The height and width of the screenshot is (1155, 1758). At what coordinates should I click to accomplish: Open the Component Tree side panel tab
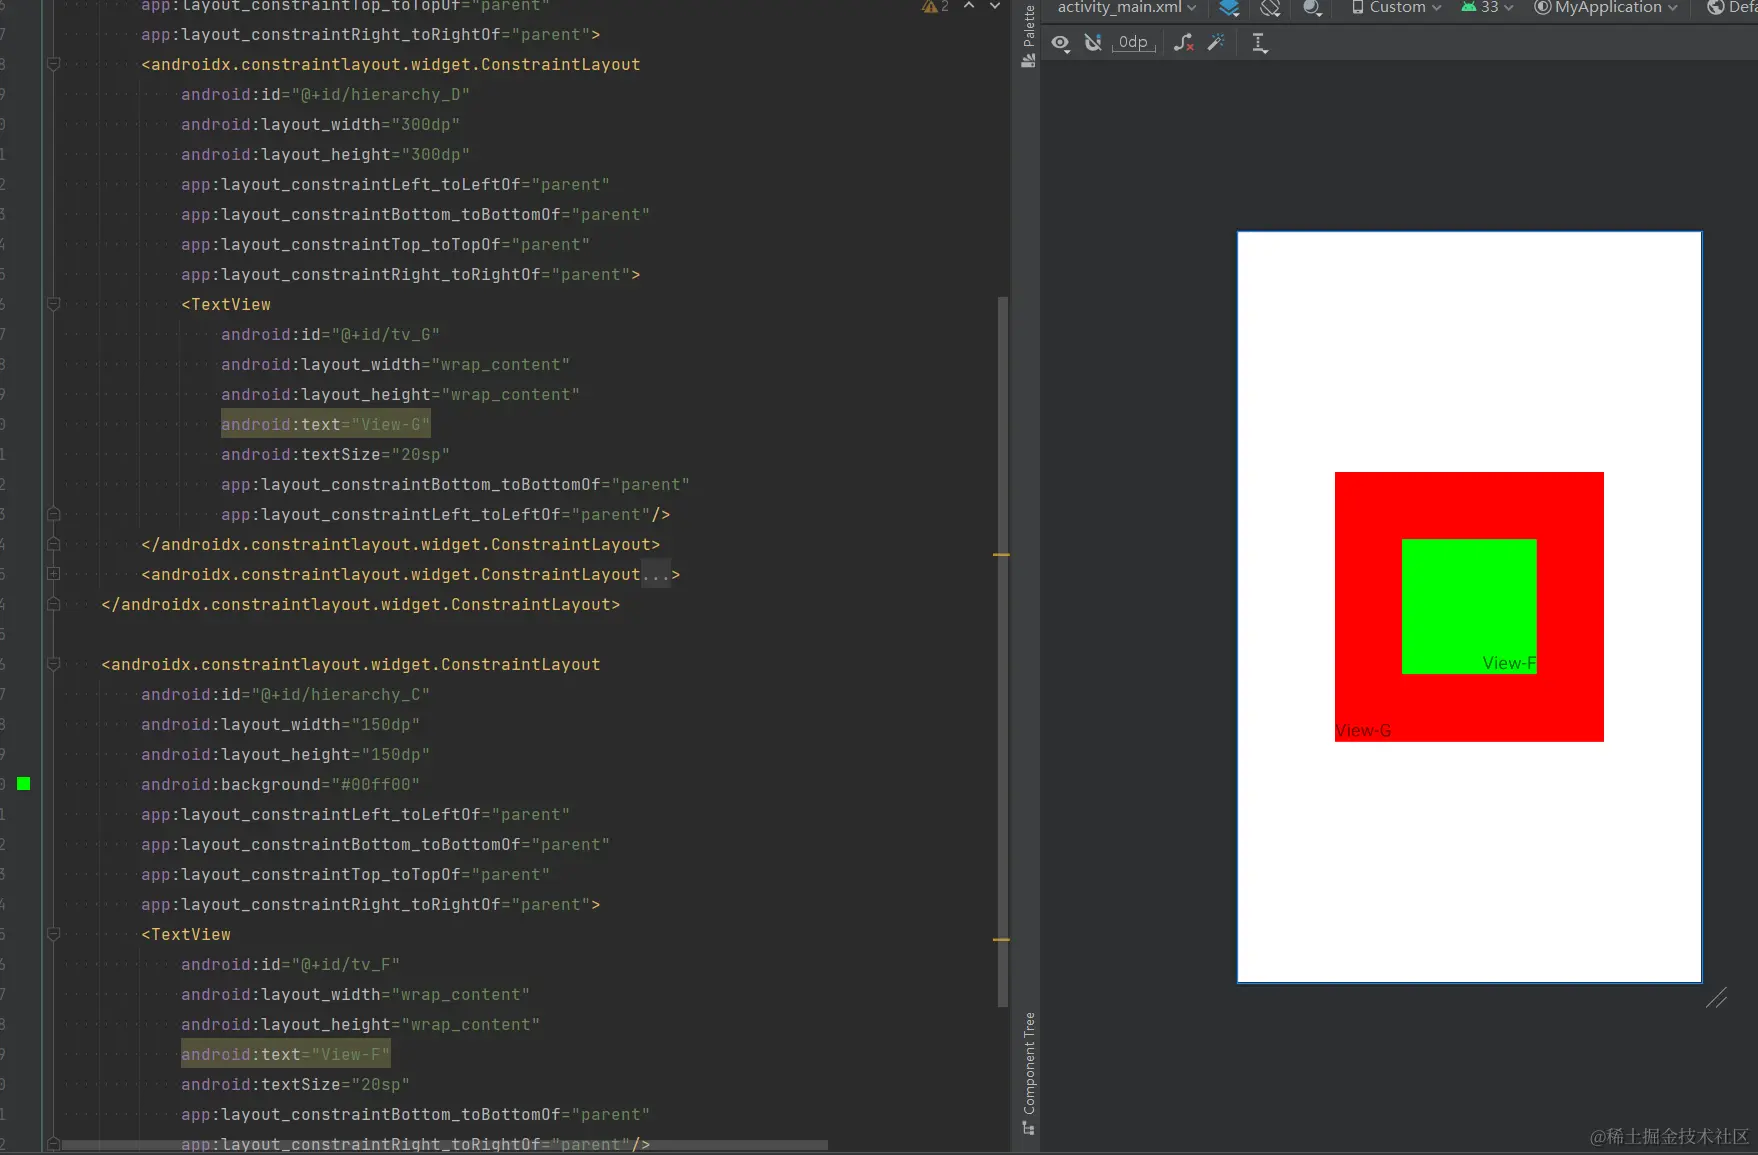(x=1028, y=1072)
